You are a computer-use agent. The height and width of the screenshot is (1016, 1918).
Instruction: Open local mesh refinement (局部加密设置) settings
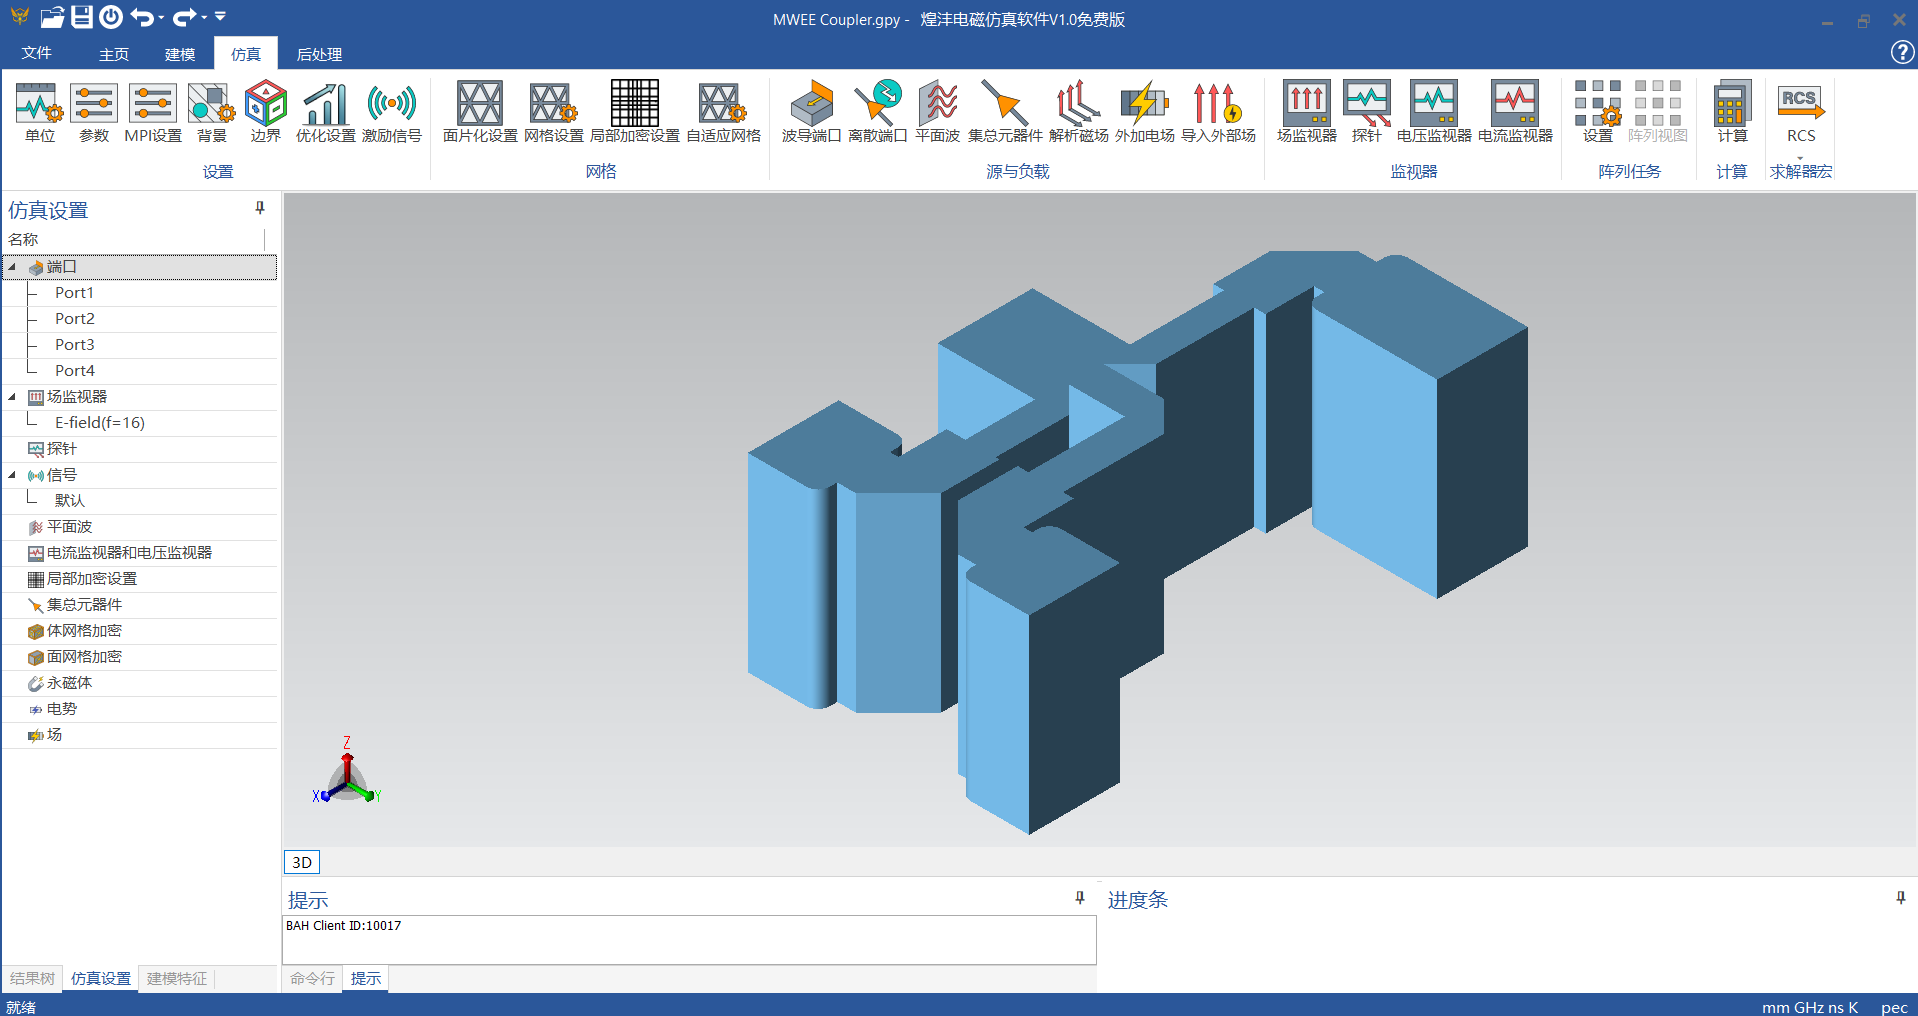634,104
